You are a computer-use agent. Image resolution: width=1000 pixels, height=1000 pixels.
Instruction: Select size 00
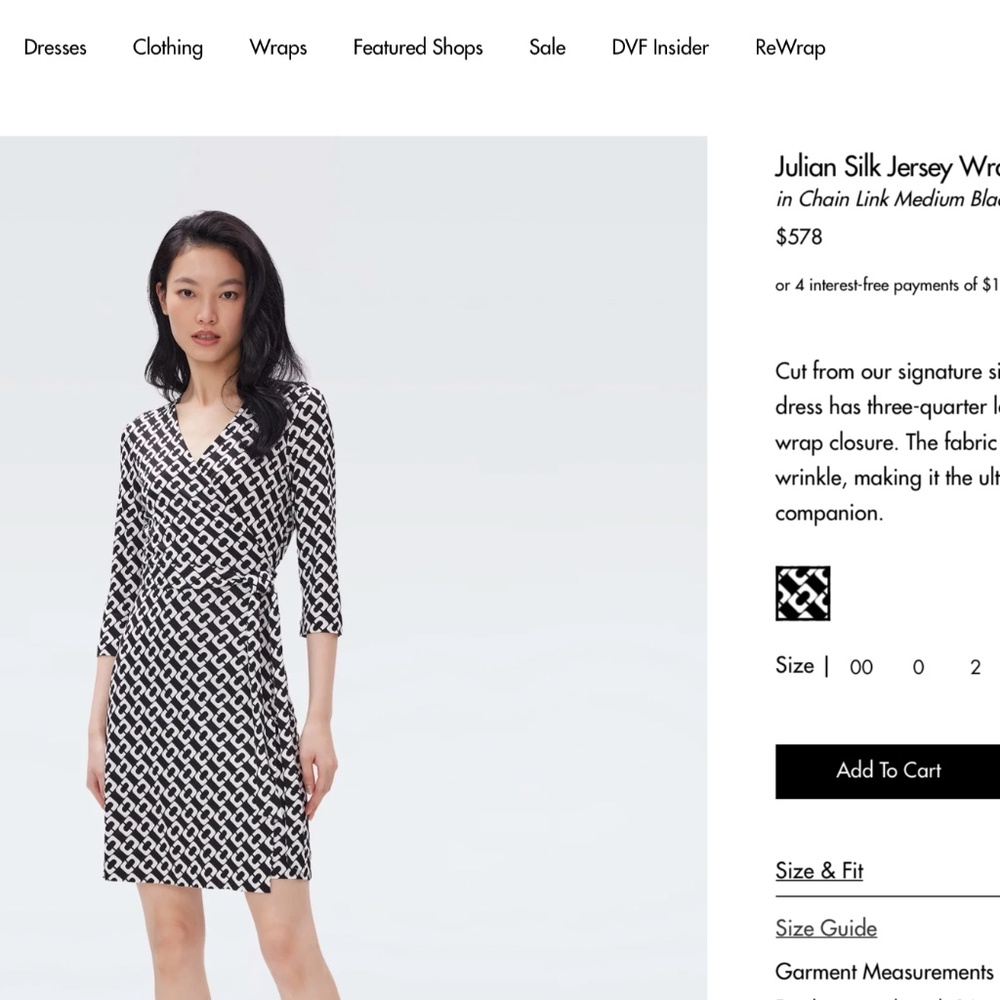click(x=860, y=667)
